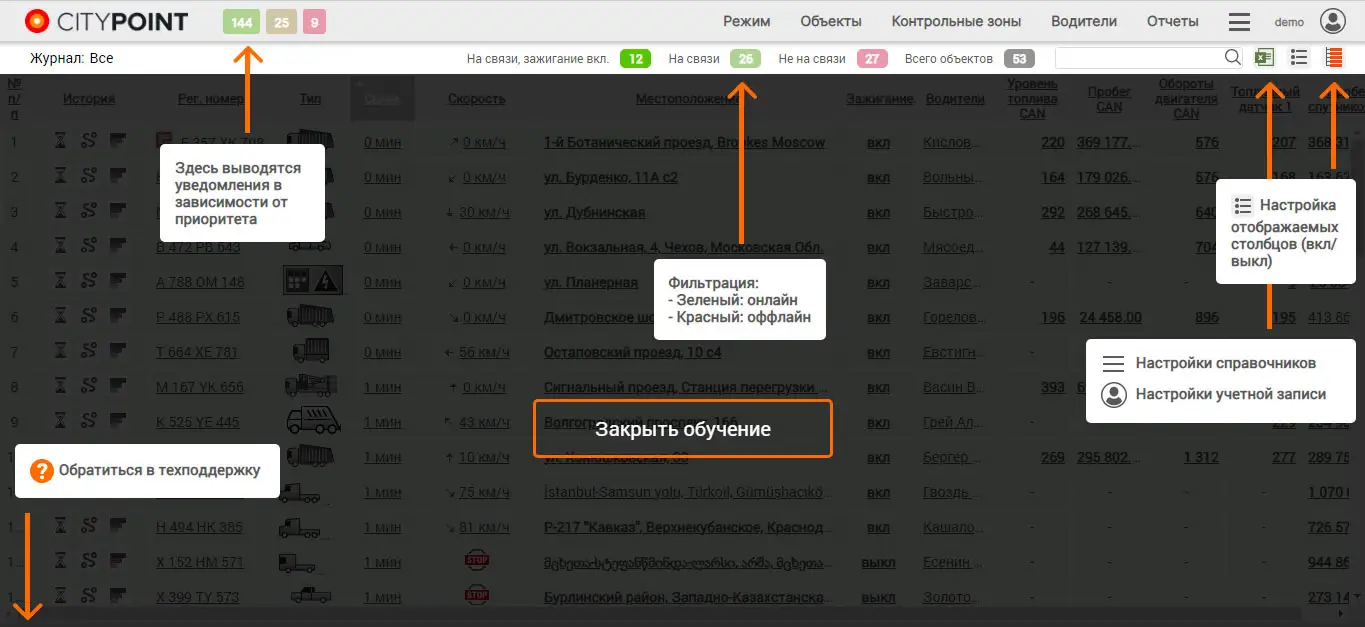Go to the Отчеты menu item
The image size is (1365, 627).
pyautogui.click(x=1173, y=21)
